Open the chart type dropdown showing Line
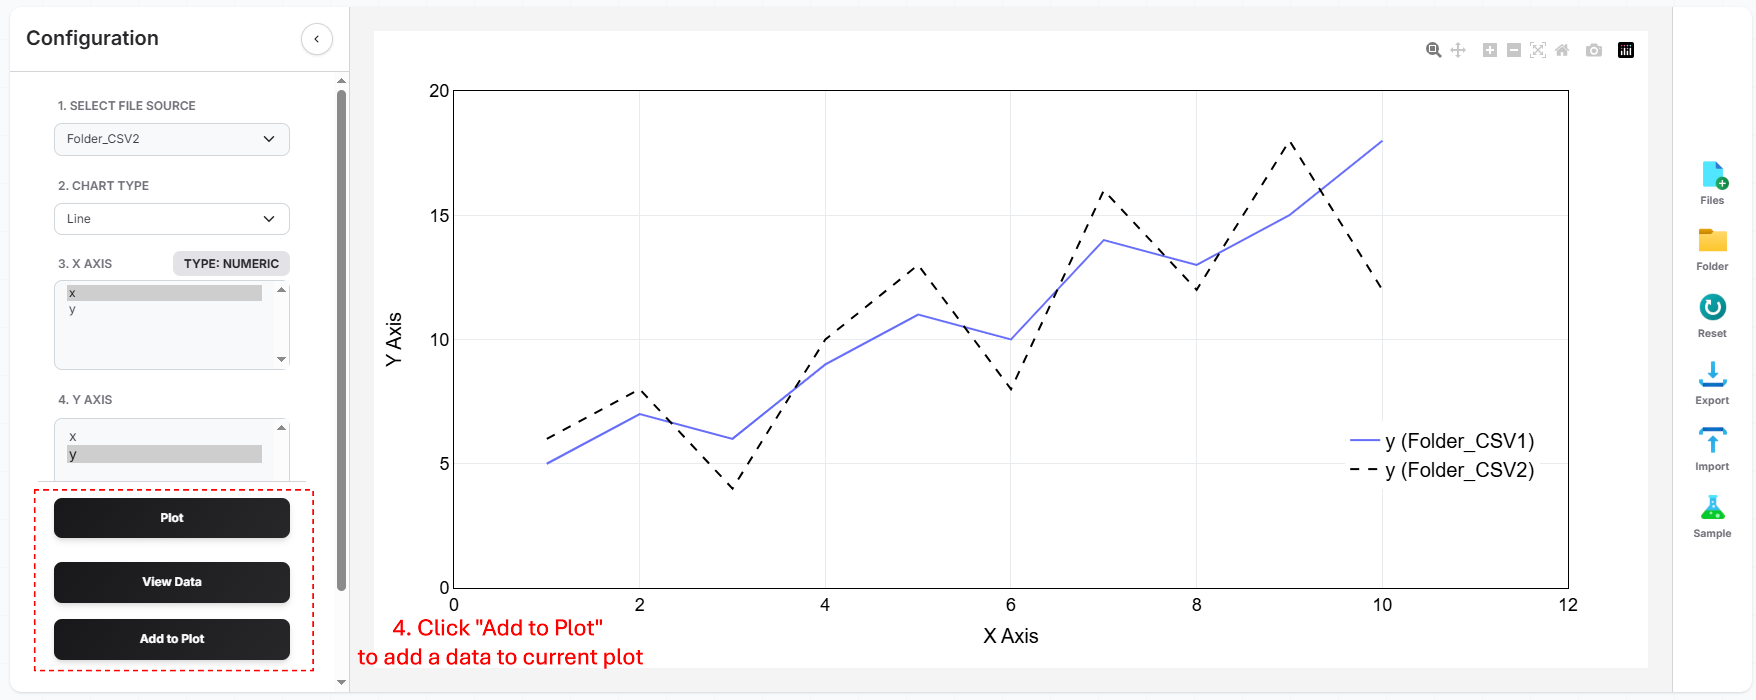This screenshot has width=1756, height=700. point(171,218)
